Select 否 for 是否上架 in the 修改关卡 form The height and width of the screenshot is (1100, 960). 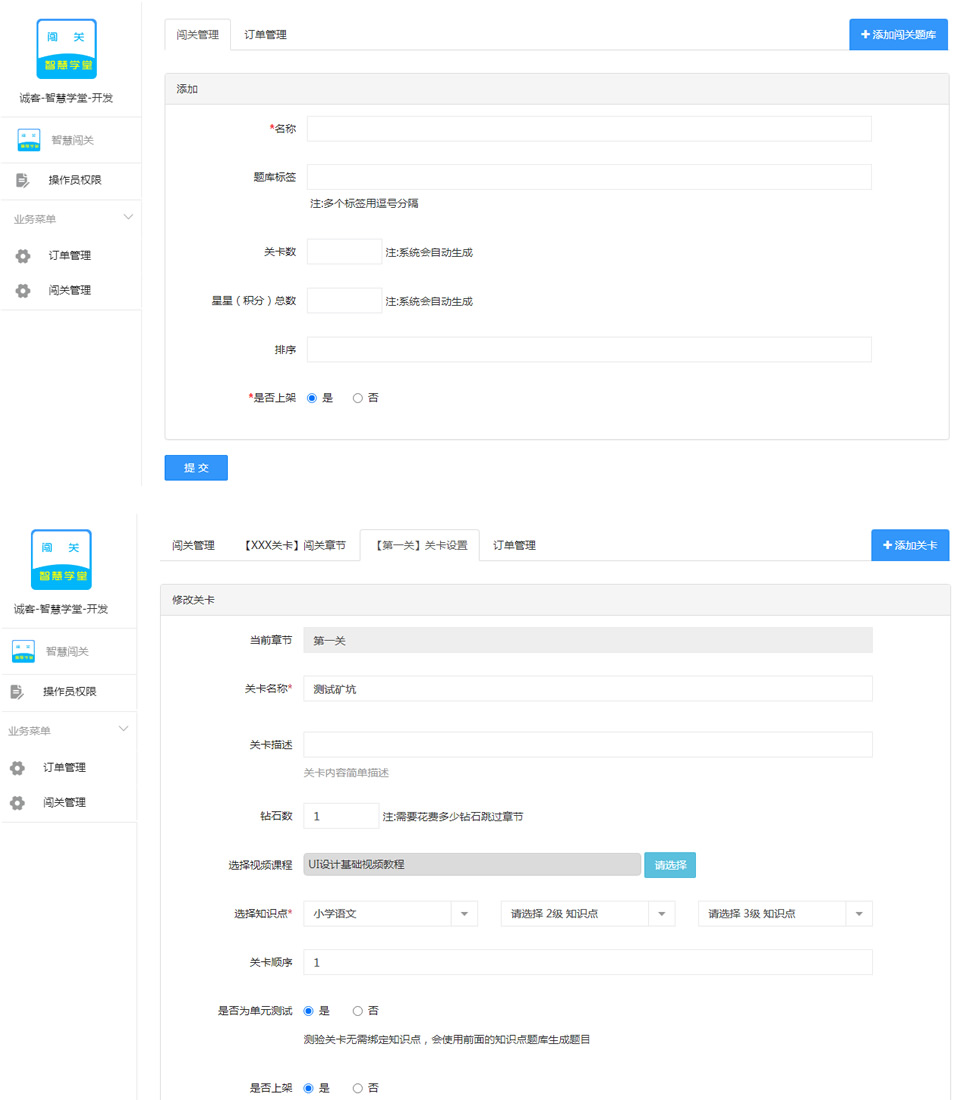pyautogui.click(x=358, y=1088)
